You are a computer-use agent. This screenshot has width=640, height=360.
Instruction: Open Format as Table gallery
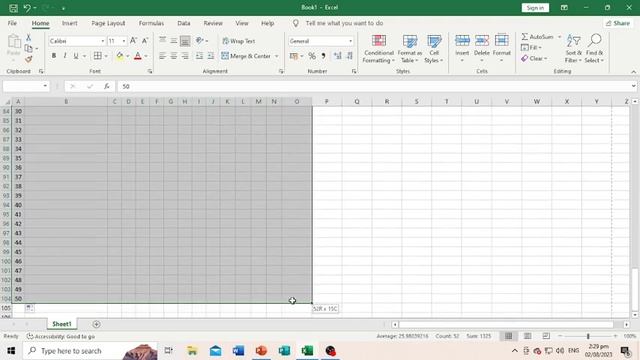[x=410, y=49]
